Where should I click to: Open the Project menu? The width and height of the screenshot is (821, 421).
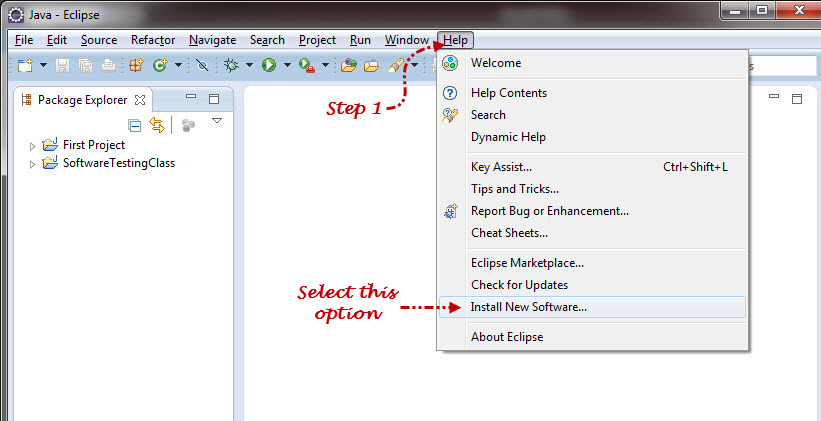pyautogui.click(x=317, y=40)
